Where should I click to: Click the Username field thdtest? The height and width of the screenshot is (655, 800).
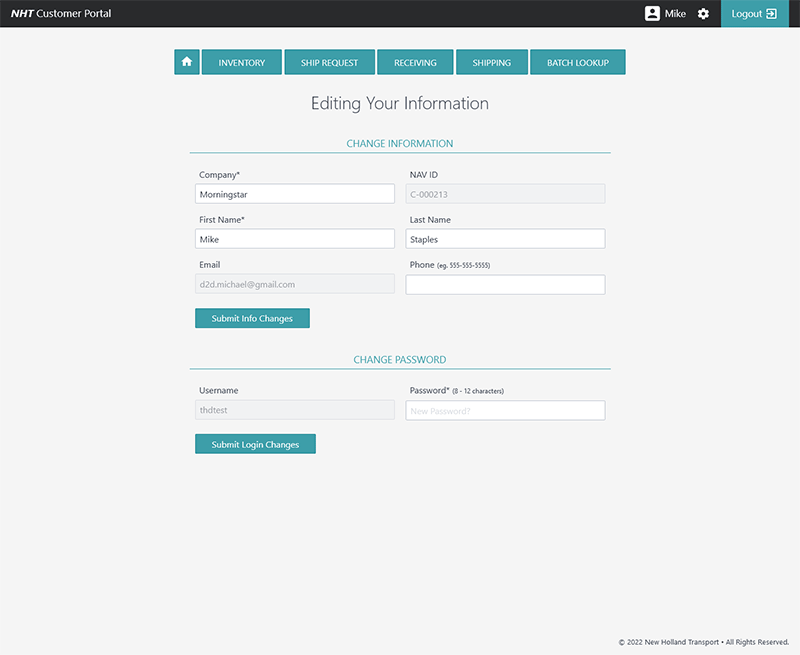pyautogui.click(x=295, y=410)
